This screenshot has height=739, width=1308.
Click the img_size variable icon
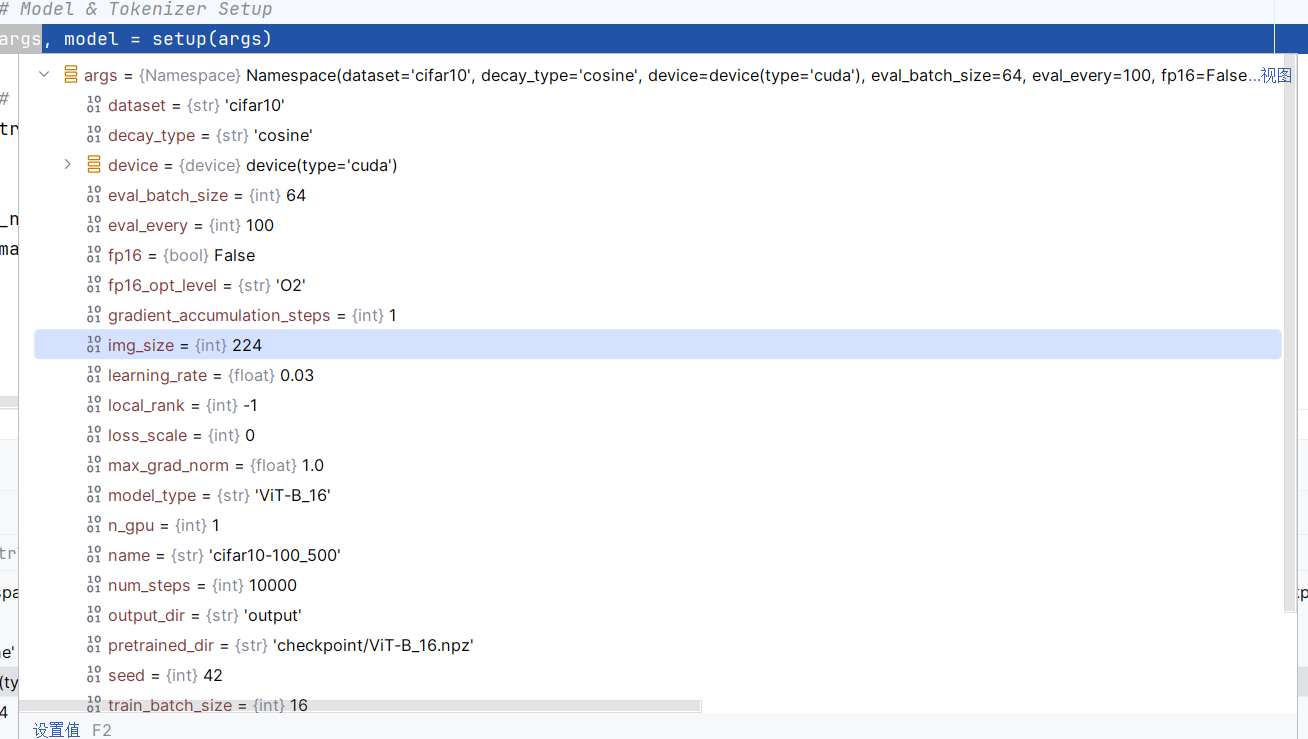click(x=94, y=345)
